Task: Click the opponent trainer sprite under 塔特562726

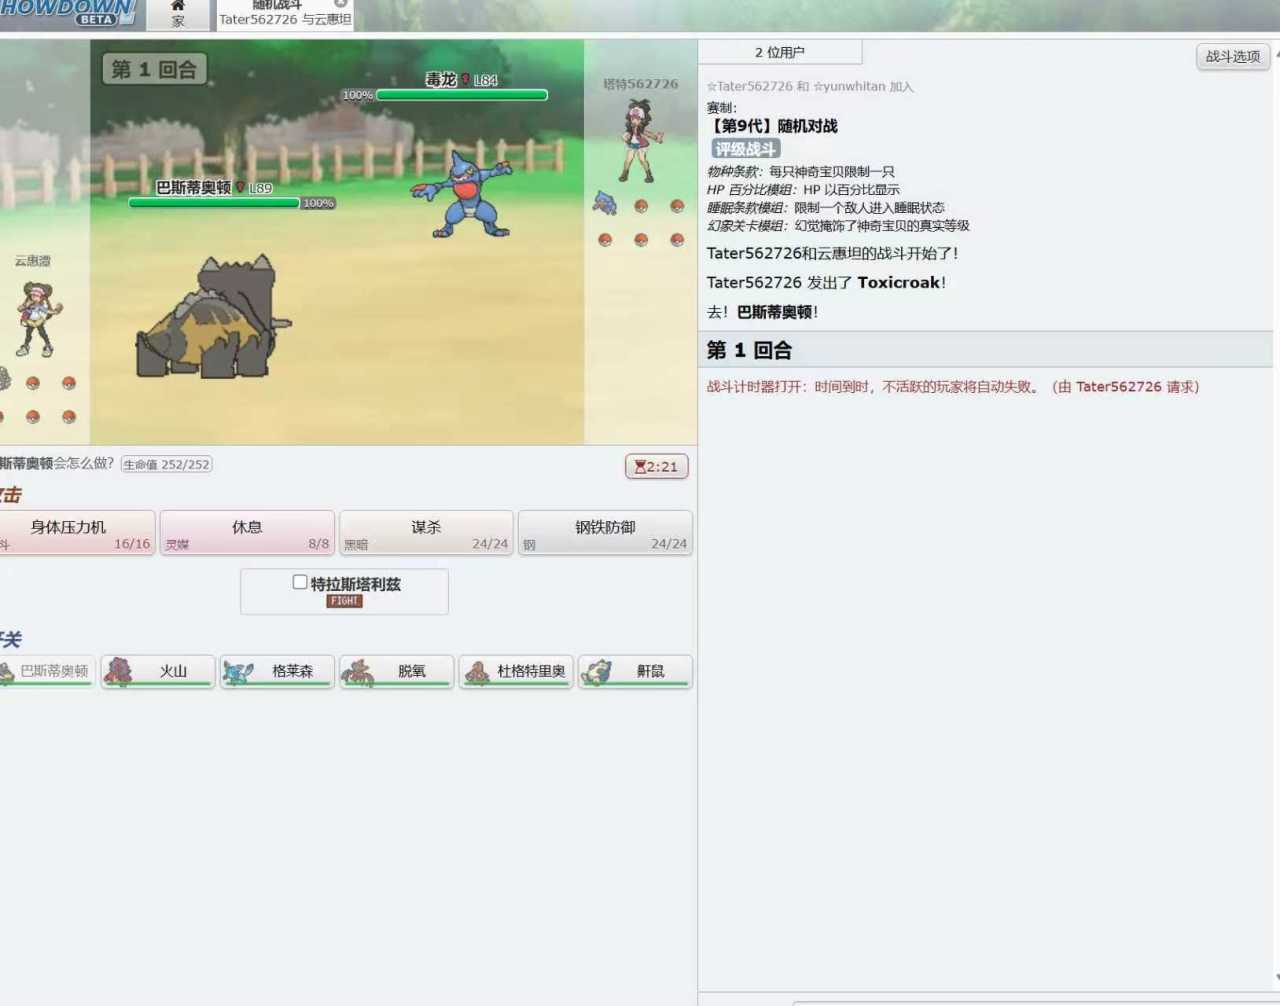Action: click(639, 140)
